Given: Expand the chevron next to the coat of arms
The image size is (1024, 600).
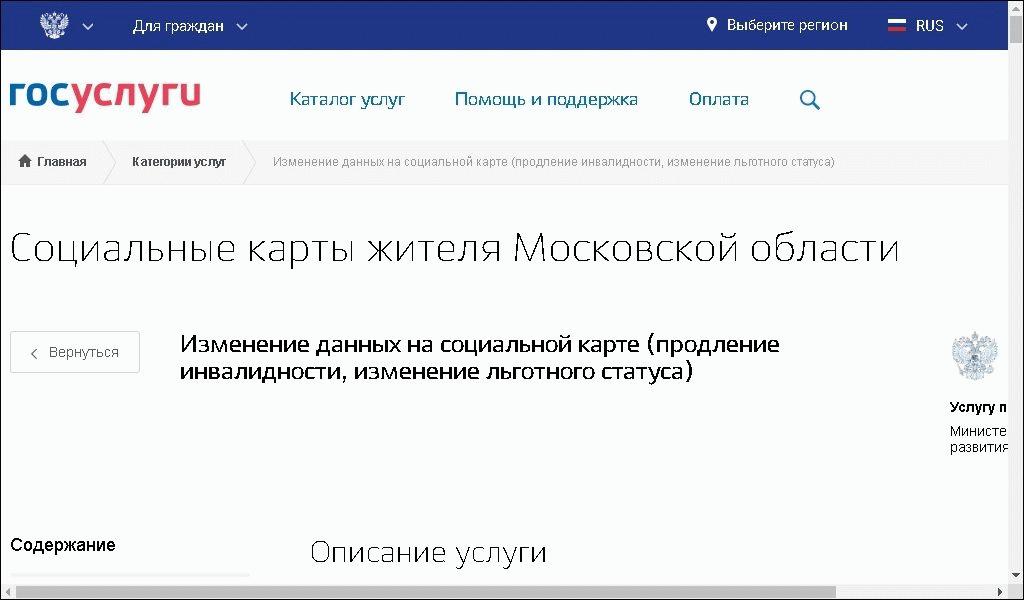Looking at the screenshot, I should click(88, 27).
